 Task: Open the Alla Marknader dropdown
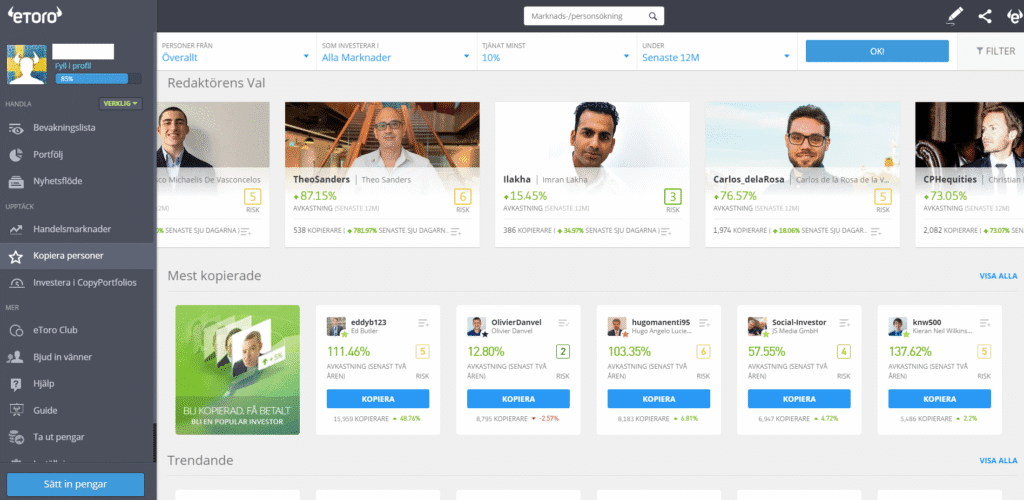tap(395, 52)
